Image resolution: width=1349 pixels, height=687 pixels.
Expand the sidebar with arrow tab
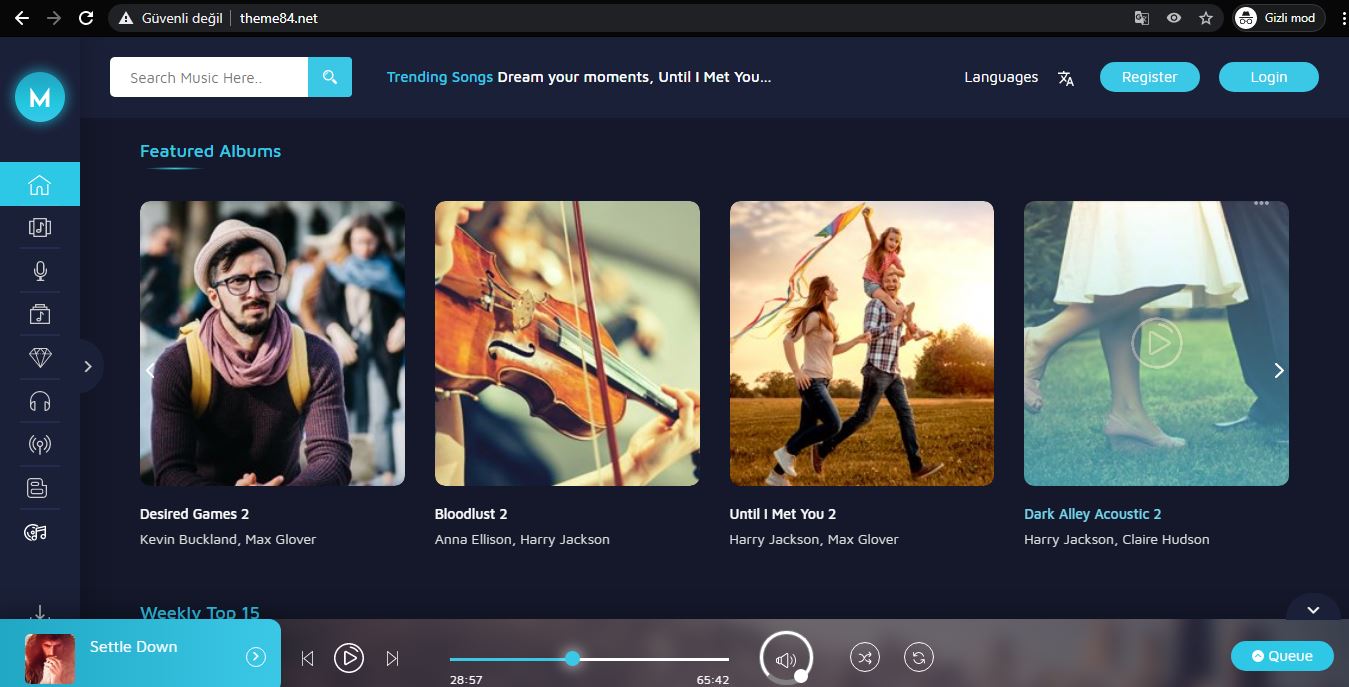pyautogui.click(x=89, y=367)
